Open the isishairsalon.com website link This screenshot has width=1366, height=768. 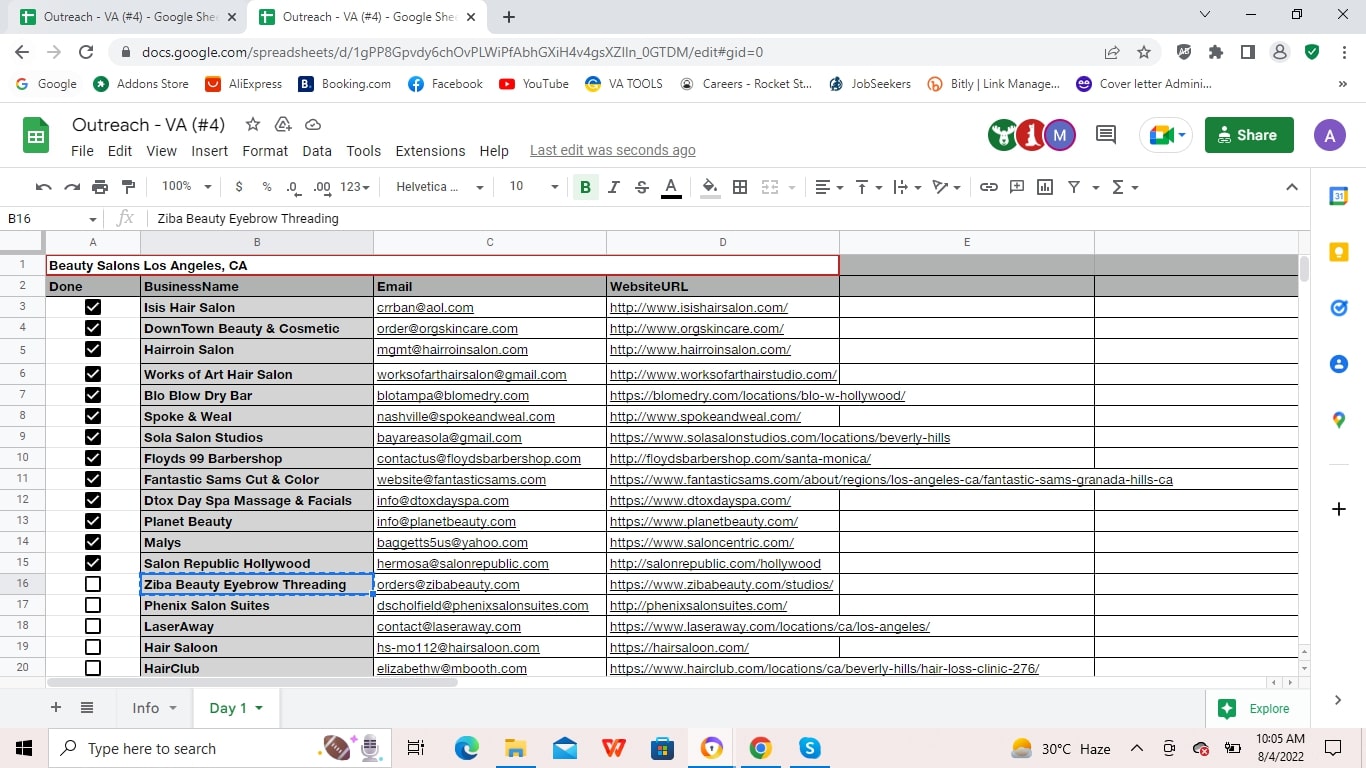(x=698, y=308)
